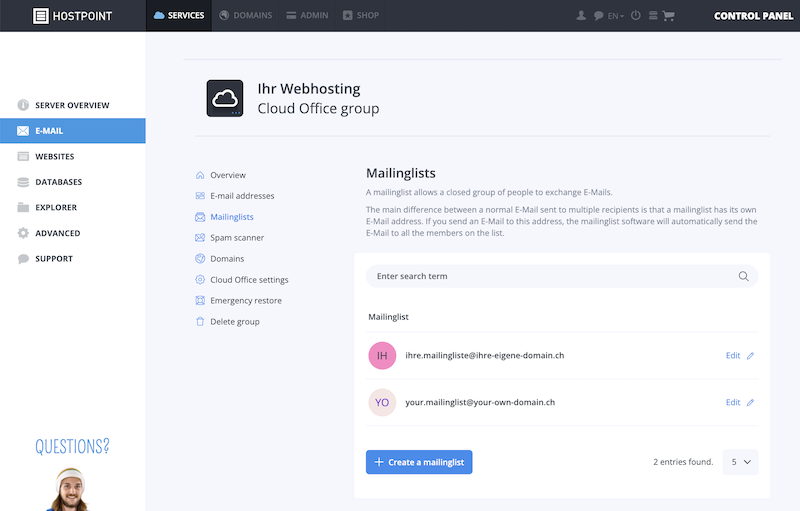The height and width of the screenshot is (511, 800).
Task: Select your.mailinglist@your-own-domain.ch entry
Action: point(480,402)
